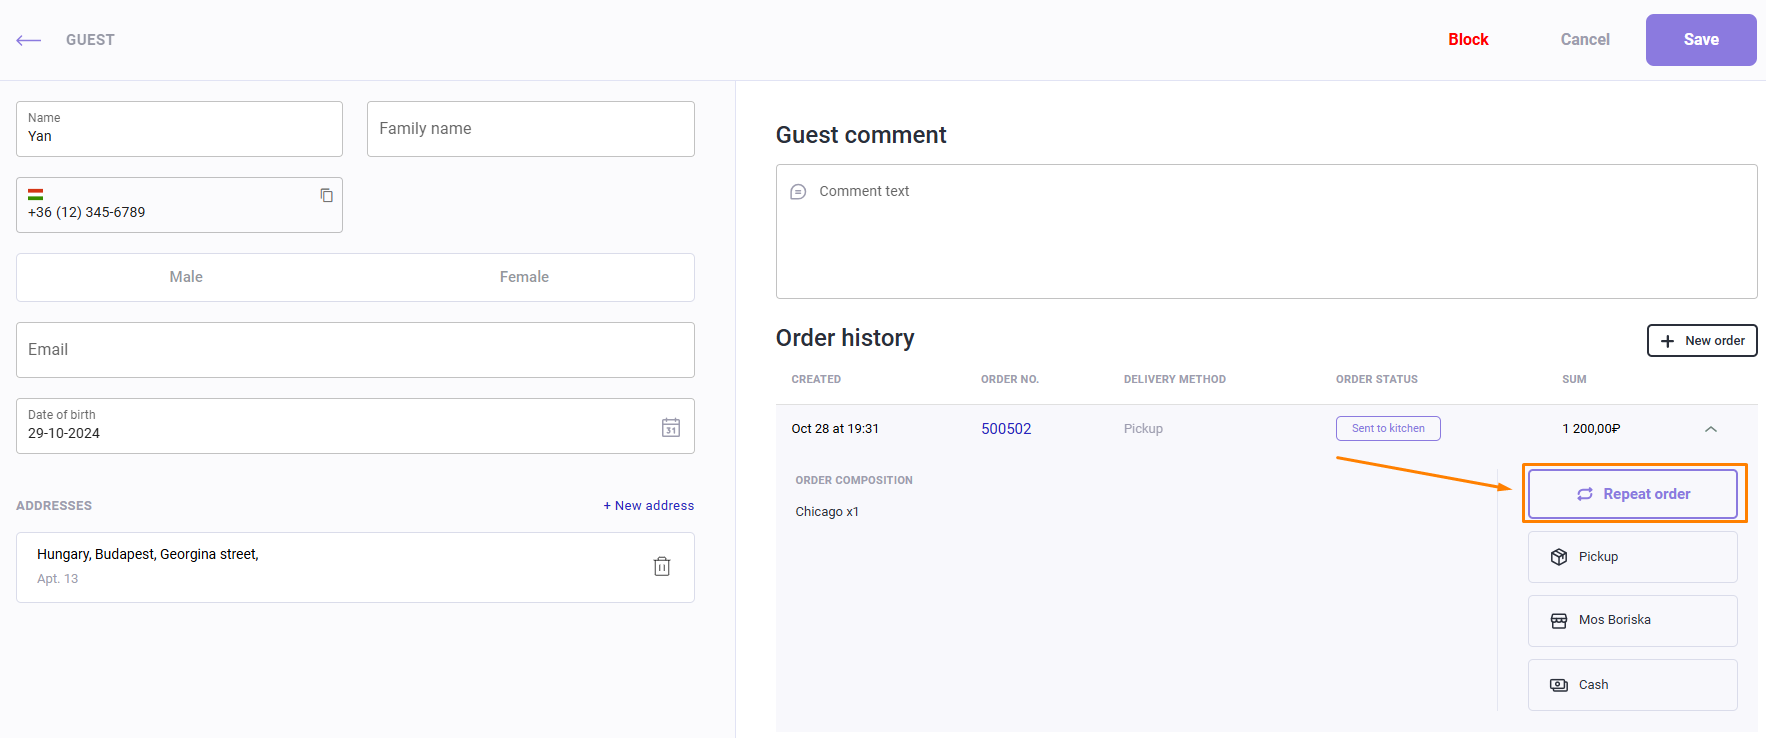Click the comment bubble icon in comment box
The width and height of the screenshot is (1766, 738).
798,191
